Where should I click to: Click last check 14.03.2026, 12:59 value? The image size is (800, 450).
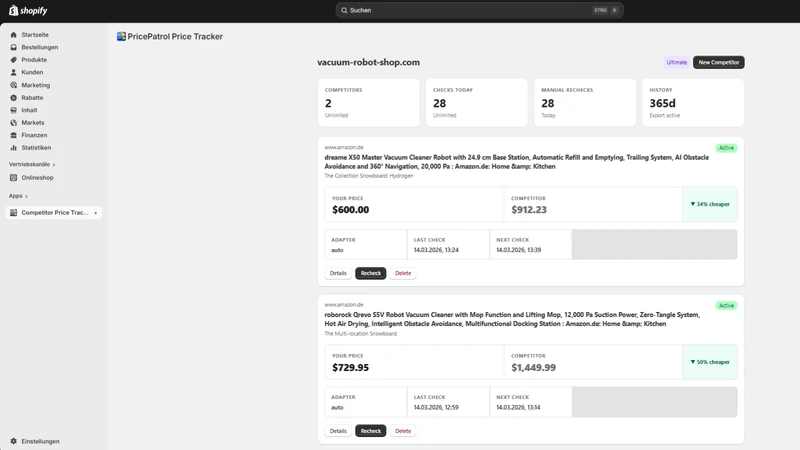tap(436, 408)
